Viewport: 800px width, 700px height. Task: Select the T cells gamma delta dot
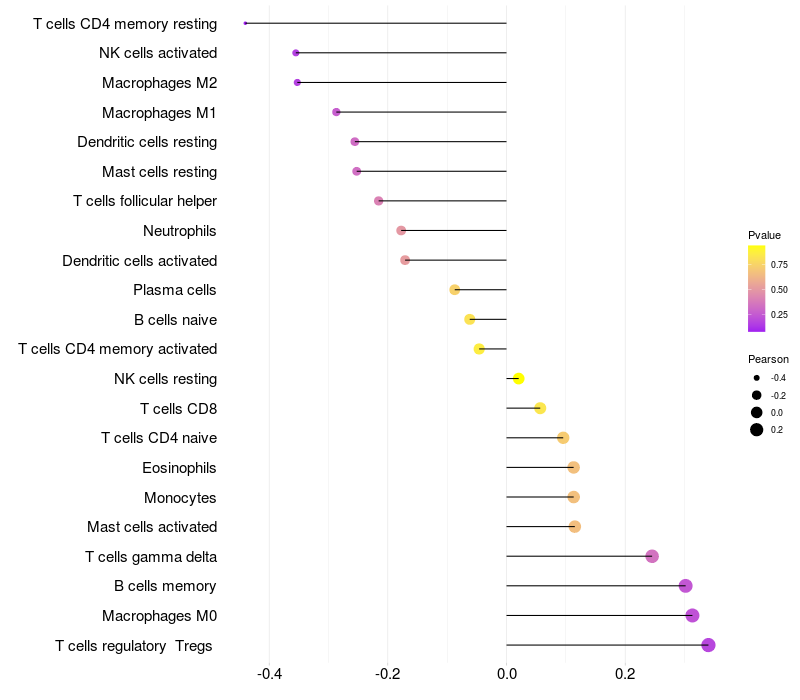click(x=652, y=556)
